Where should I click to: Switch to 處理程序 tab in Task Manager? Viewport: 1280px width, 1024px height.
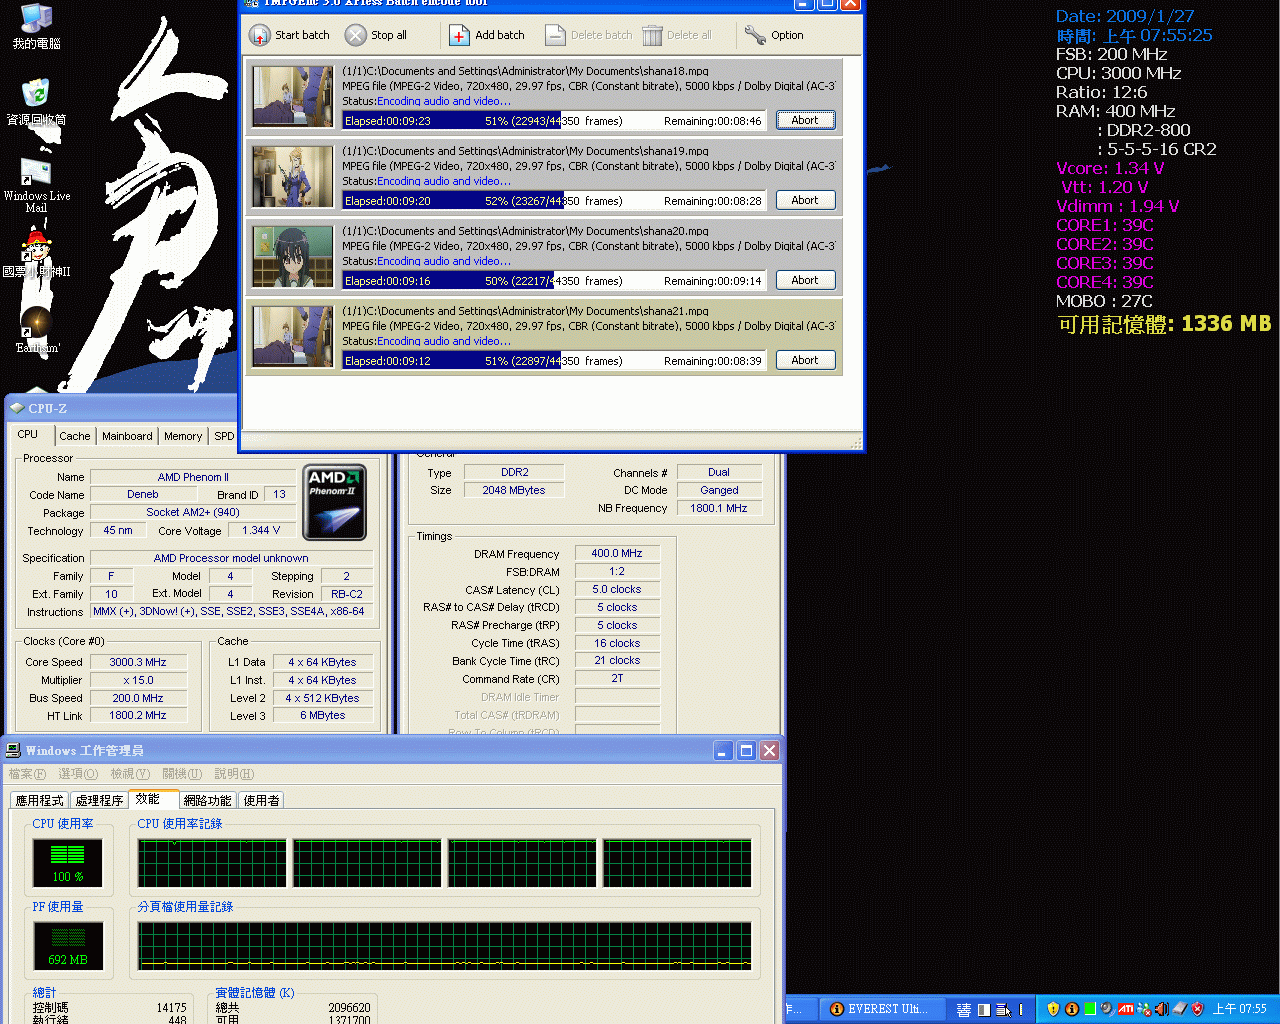click(x=99, y=800)
